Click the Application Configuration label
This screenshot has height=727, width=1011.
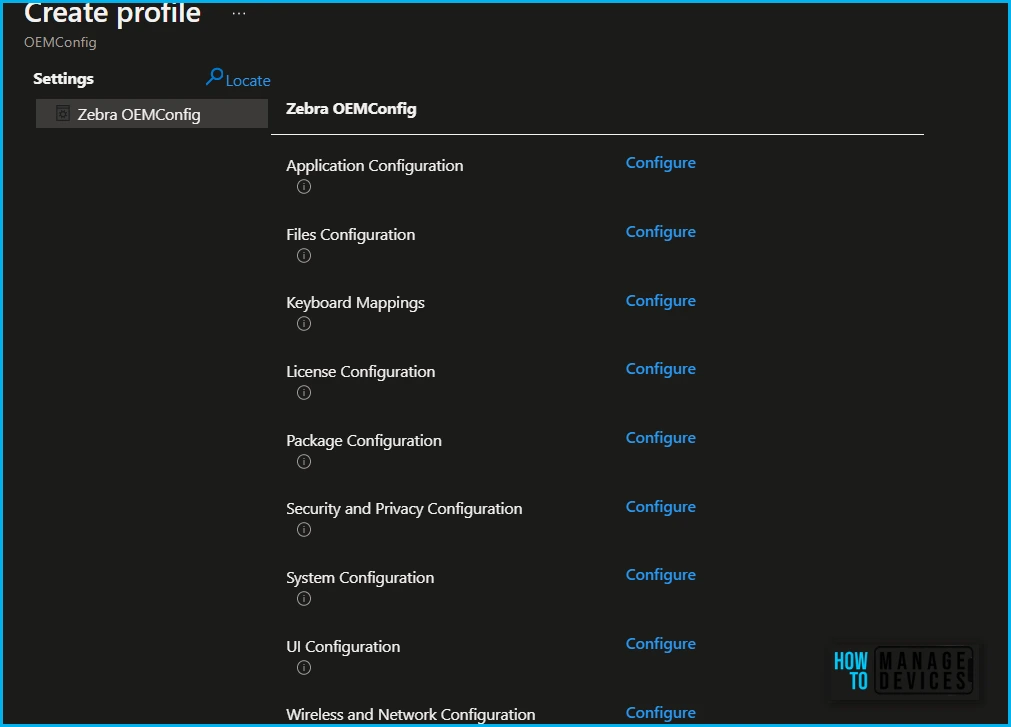(375, 166)
